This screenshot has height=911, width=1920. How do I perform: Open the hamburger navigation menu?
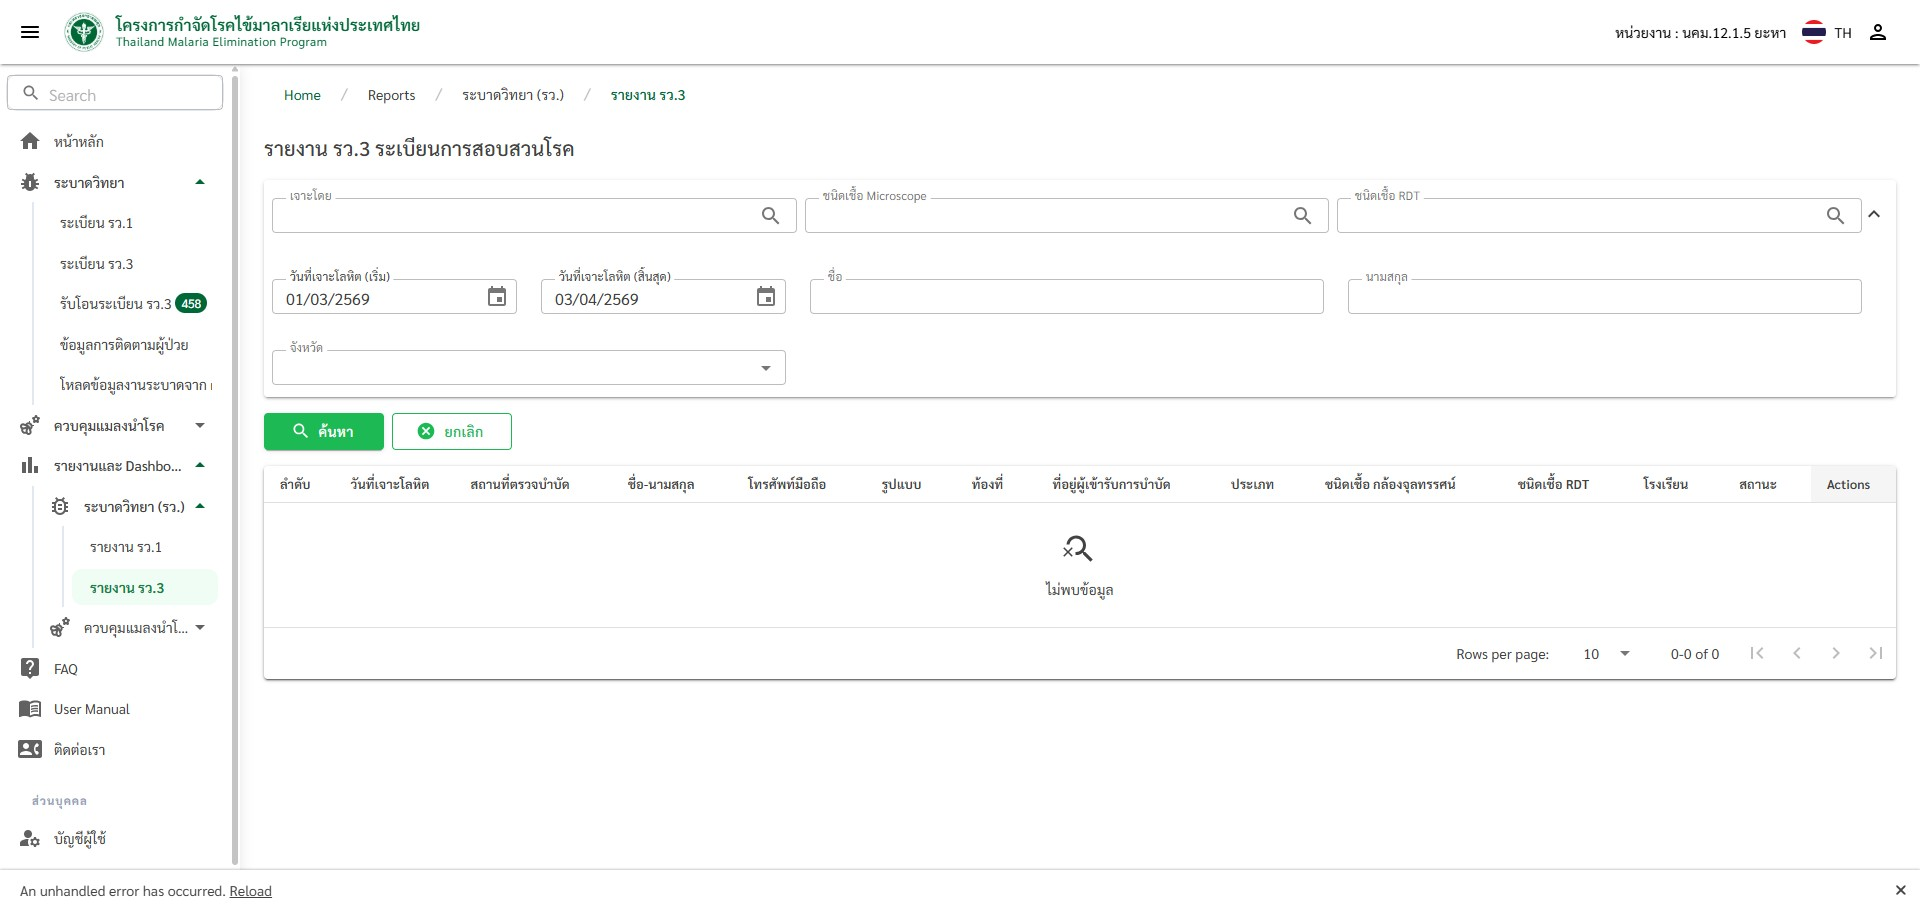pyautogui.click(x=30, y=32)
